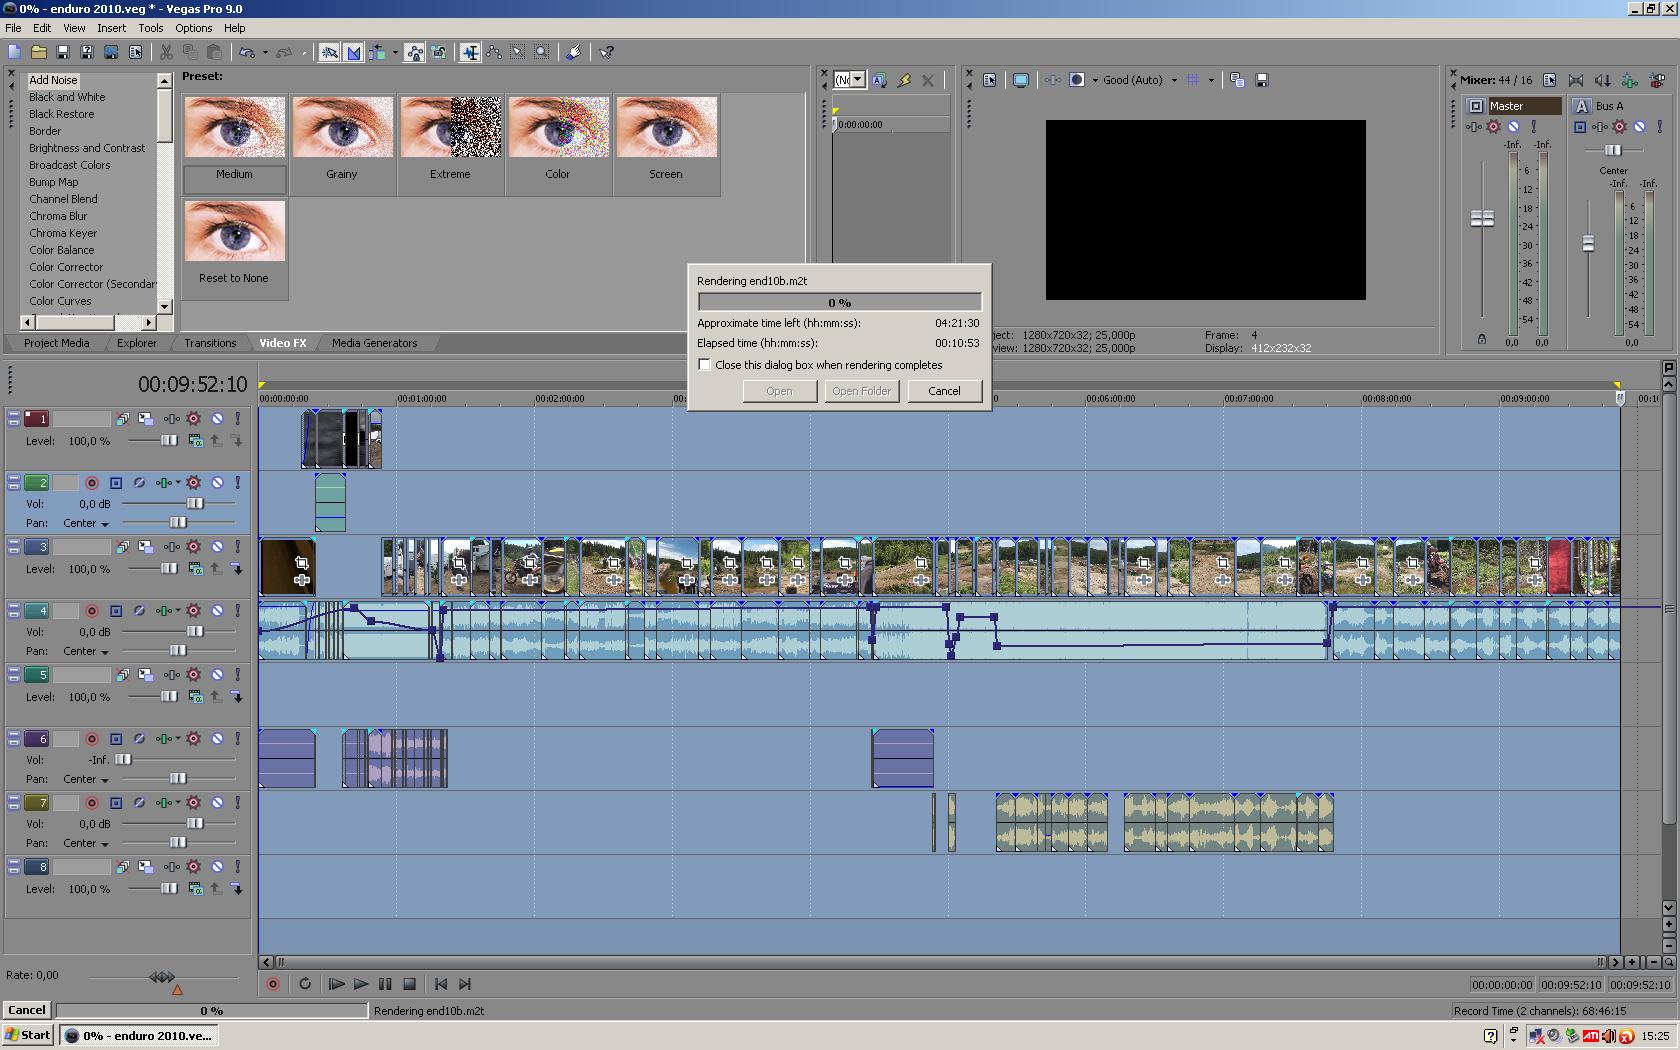Click Cancel in the bottom status bar
The image size is (1680, 1050).
27,1010
